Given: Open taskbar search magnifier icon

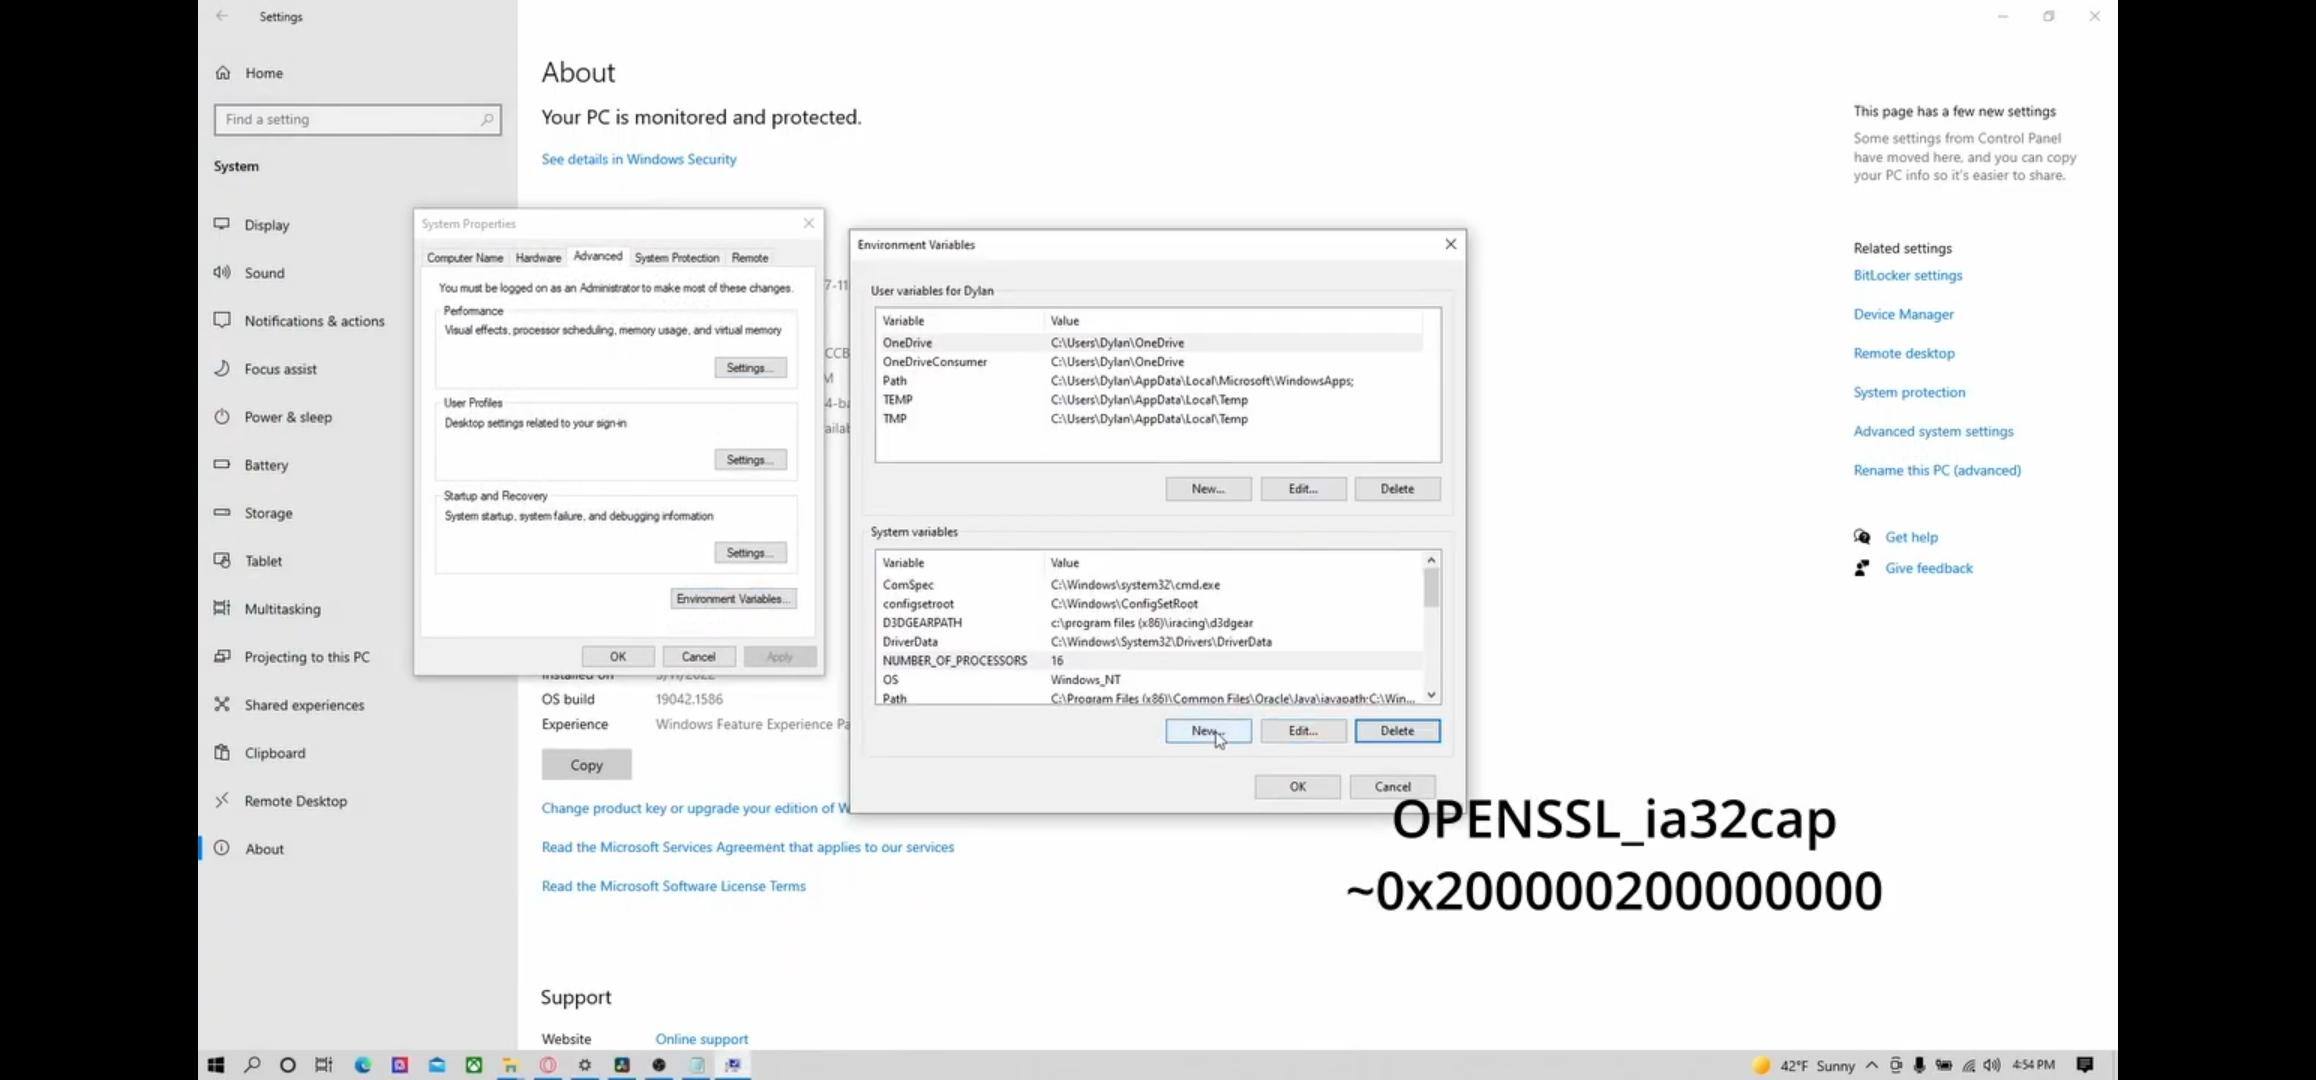Looking at the screenshot, I should (x=252, y=1065).
